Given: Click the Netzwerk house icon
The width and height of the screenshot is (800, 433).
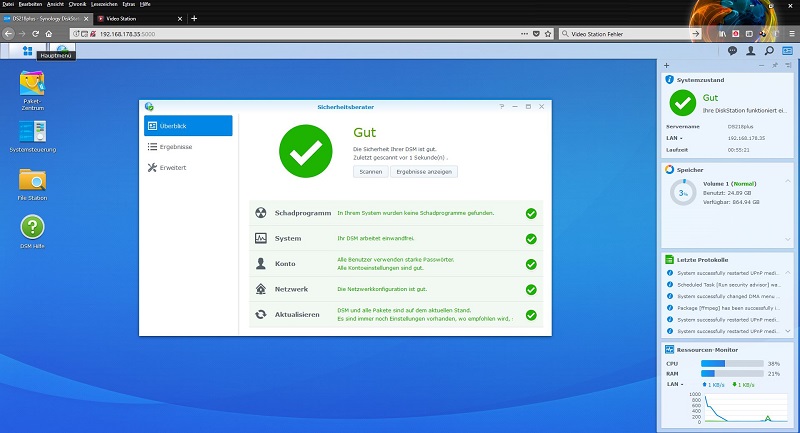Looking at the screenshot, I should (261, 289).
